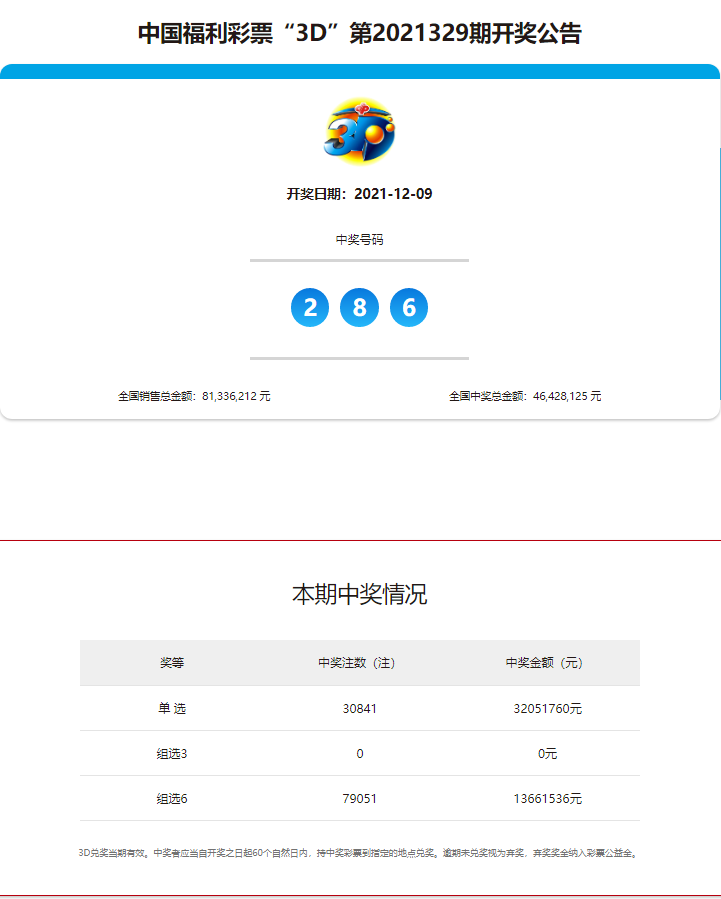Click the 中奖金额（元） column header
This screenshot has width=721, height=899.
[x=547, y=663]
